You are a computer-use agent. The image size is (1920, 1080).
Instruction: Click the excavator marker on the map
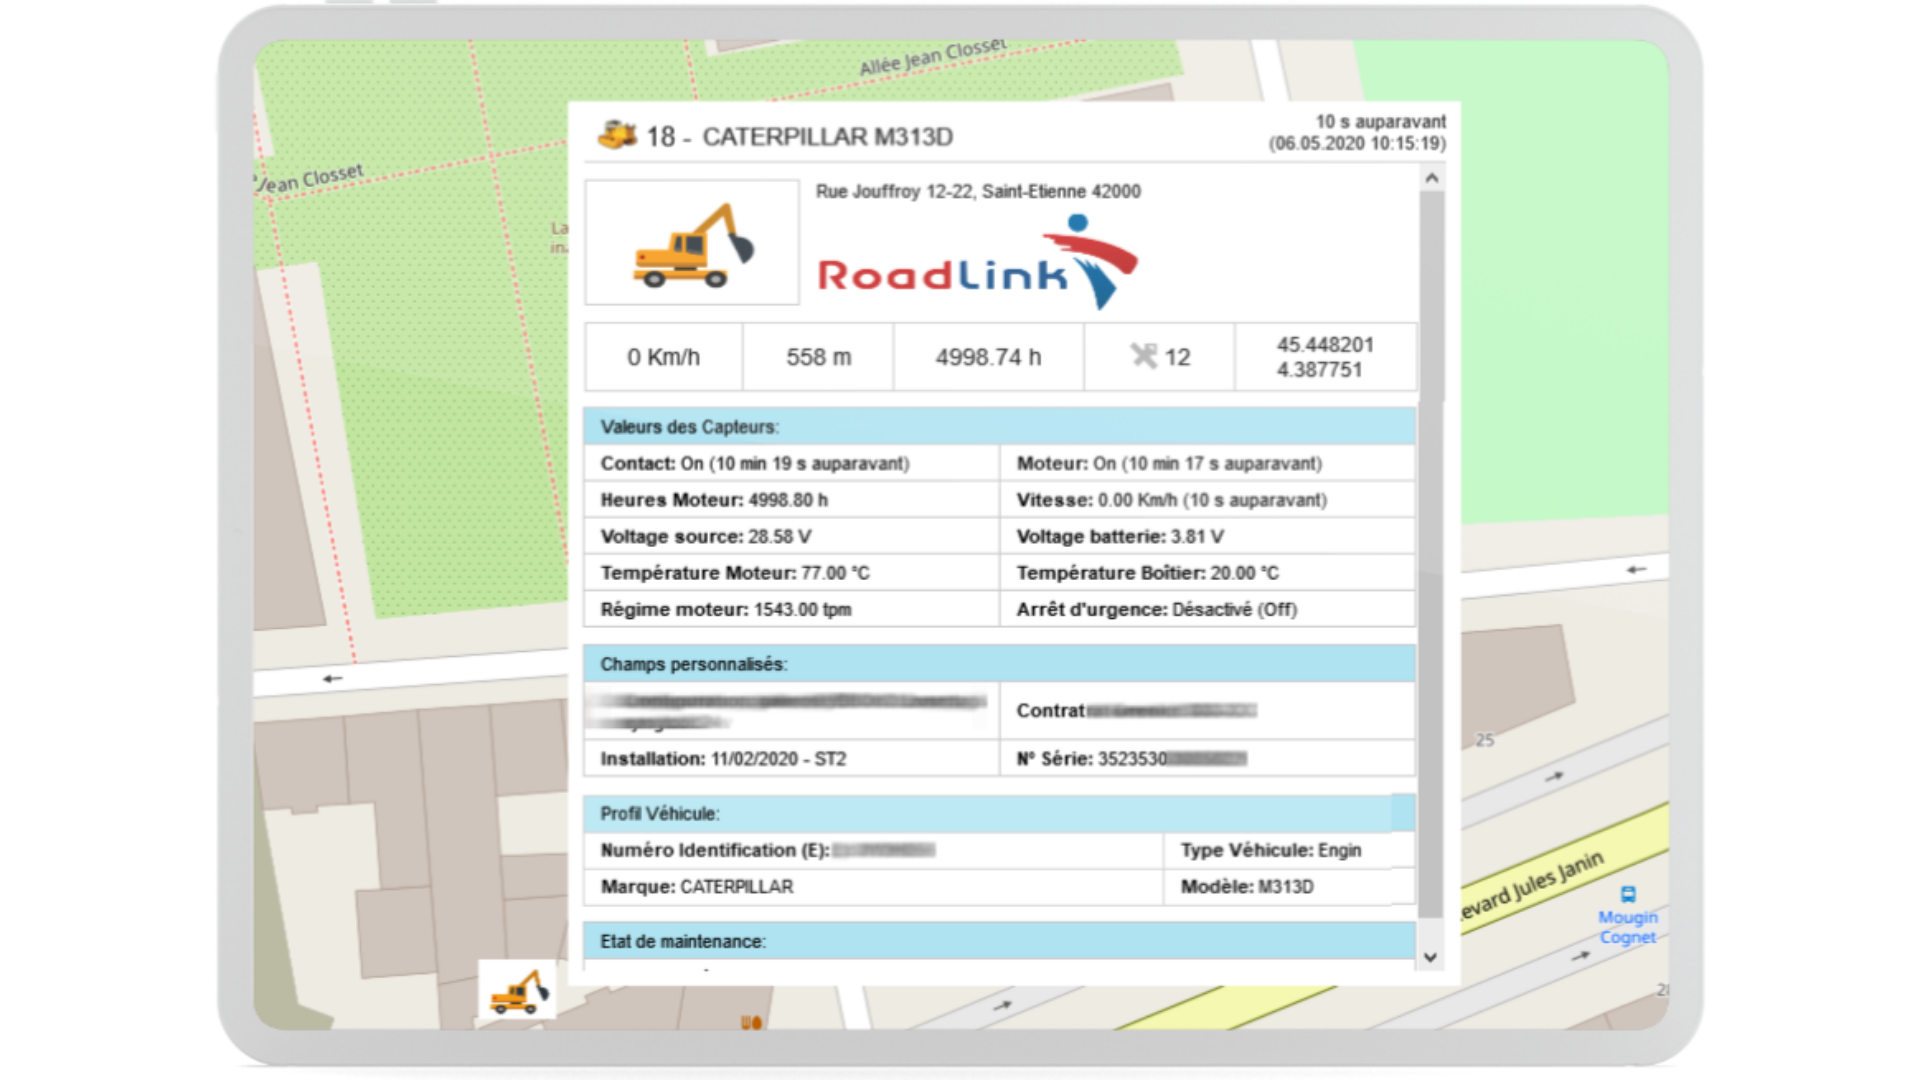pyautogui.click(x=519, y=991)
